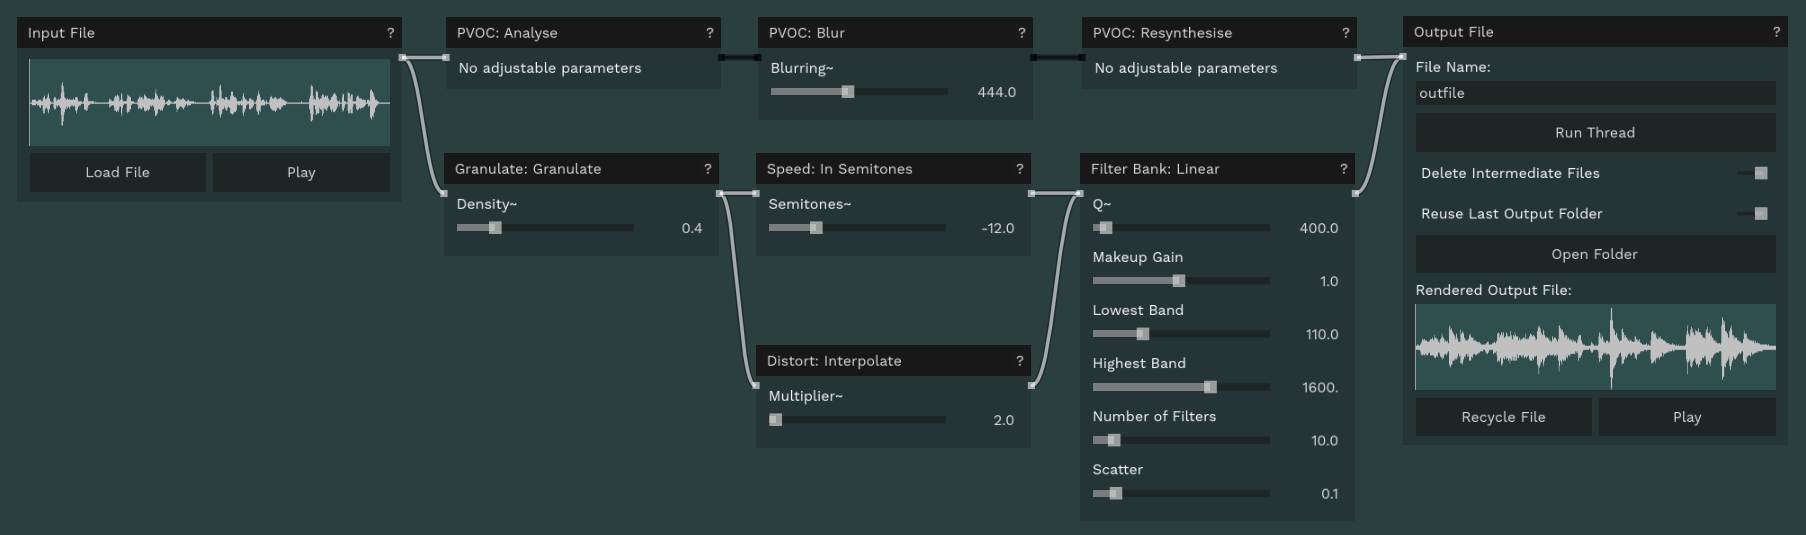Click the Recycle File button
The height and width of the screenshot is (535, 1806).
point(1503,417)
